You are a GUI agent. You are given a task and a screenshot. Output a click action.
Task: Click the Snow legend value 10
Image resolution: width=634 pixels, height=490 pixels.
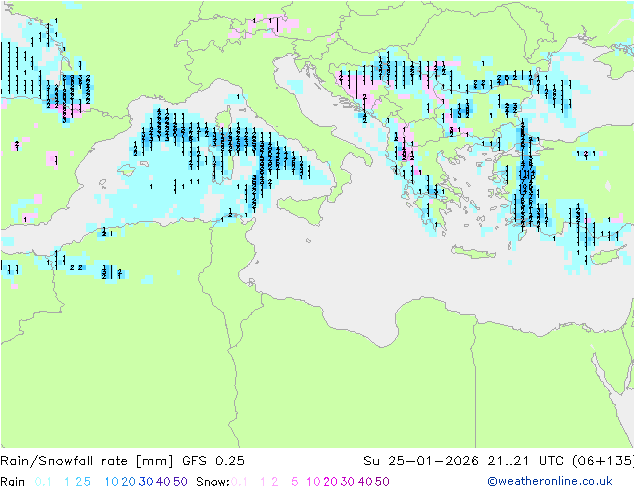313,482
